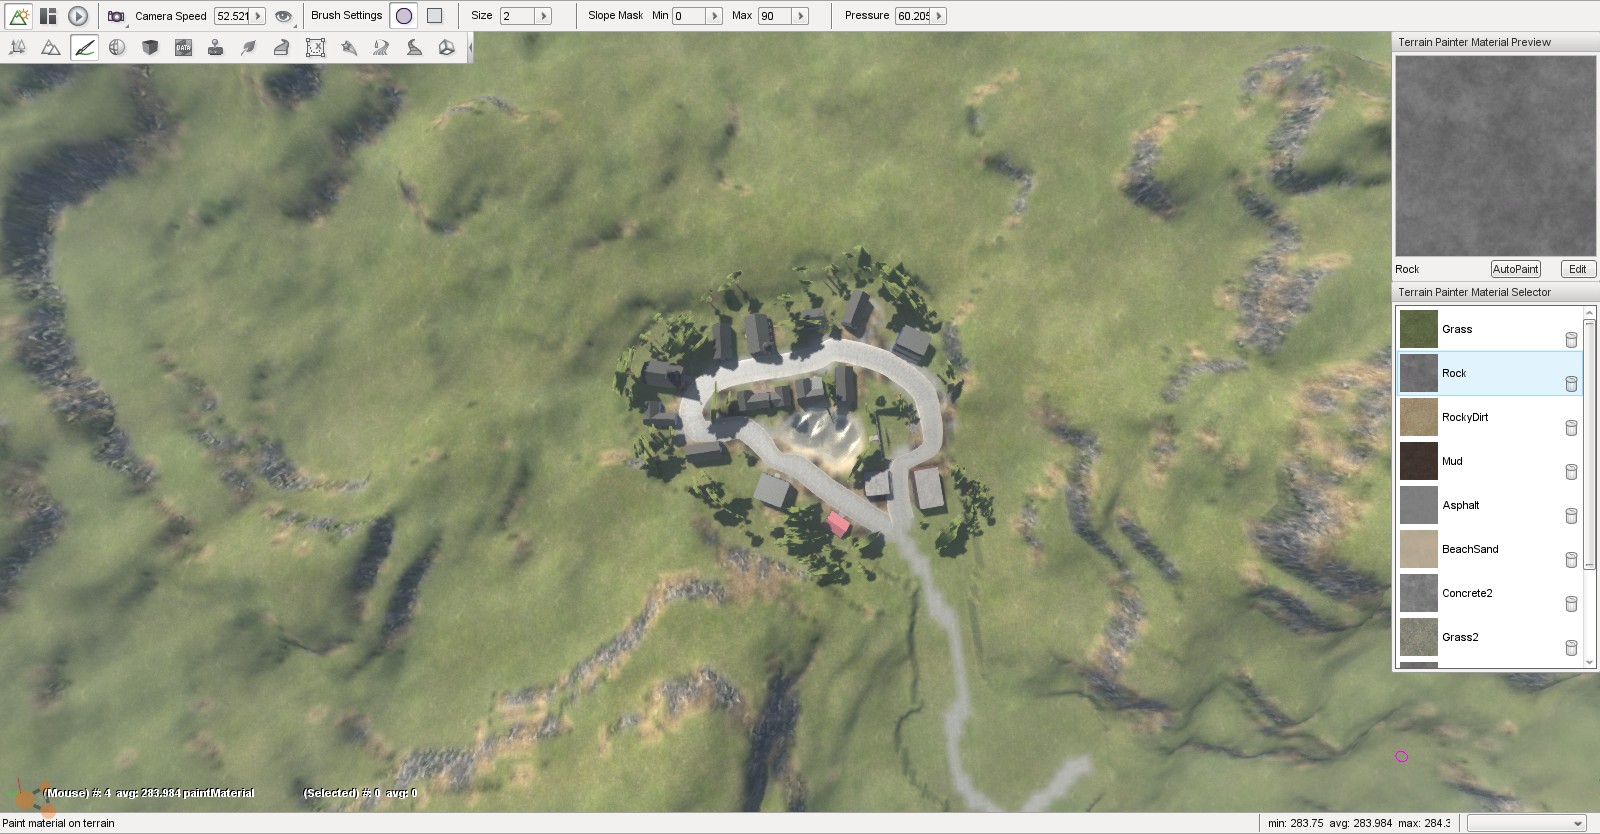Click the 'Terrain Painter Material Preview' panel title
This screenshot has width=1600, height=834.
[x=1474, y=42]
